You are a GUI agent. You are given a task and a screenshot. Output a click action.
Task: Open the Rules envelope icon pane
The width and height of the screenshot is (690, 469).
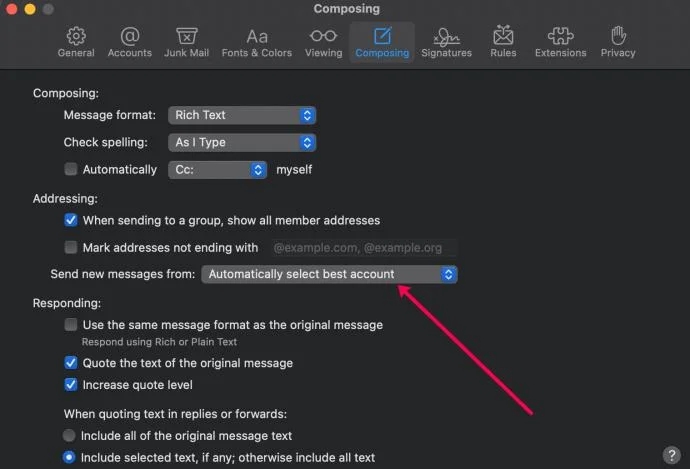tap(503, 36)
